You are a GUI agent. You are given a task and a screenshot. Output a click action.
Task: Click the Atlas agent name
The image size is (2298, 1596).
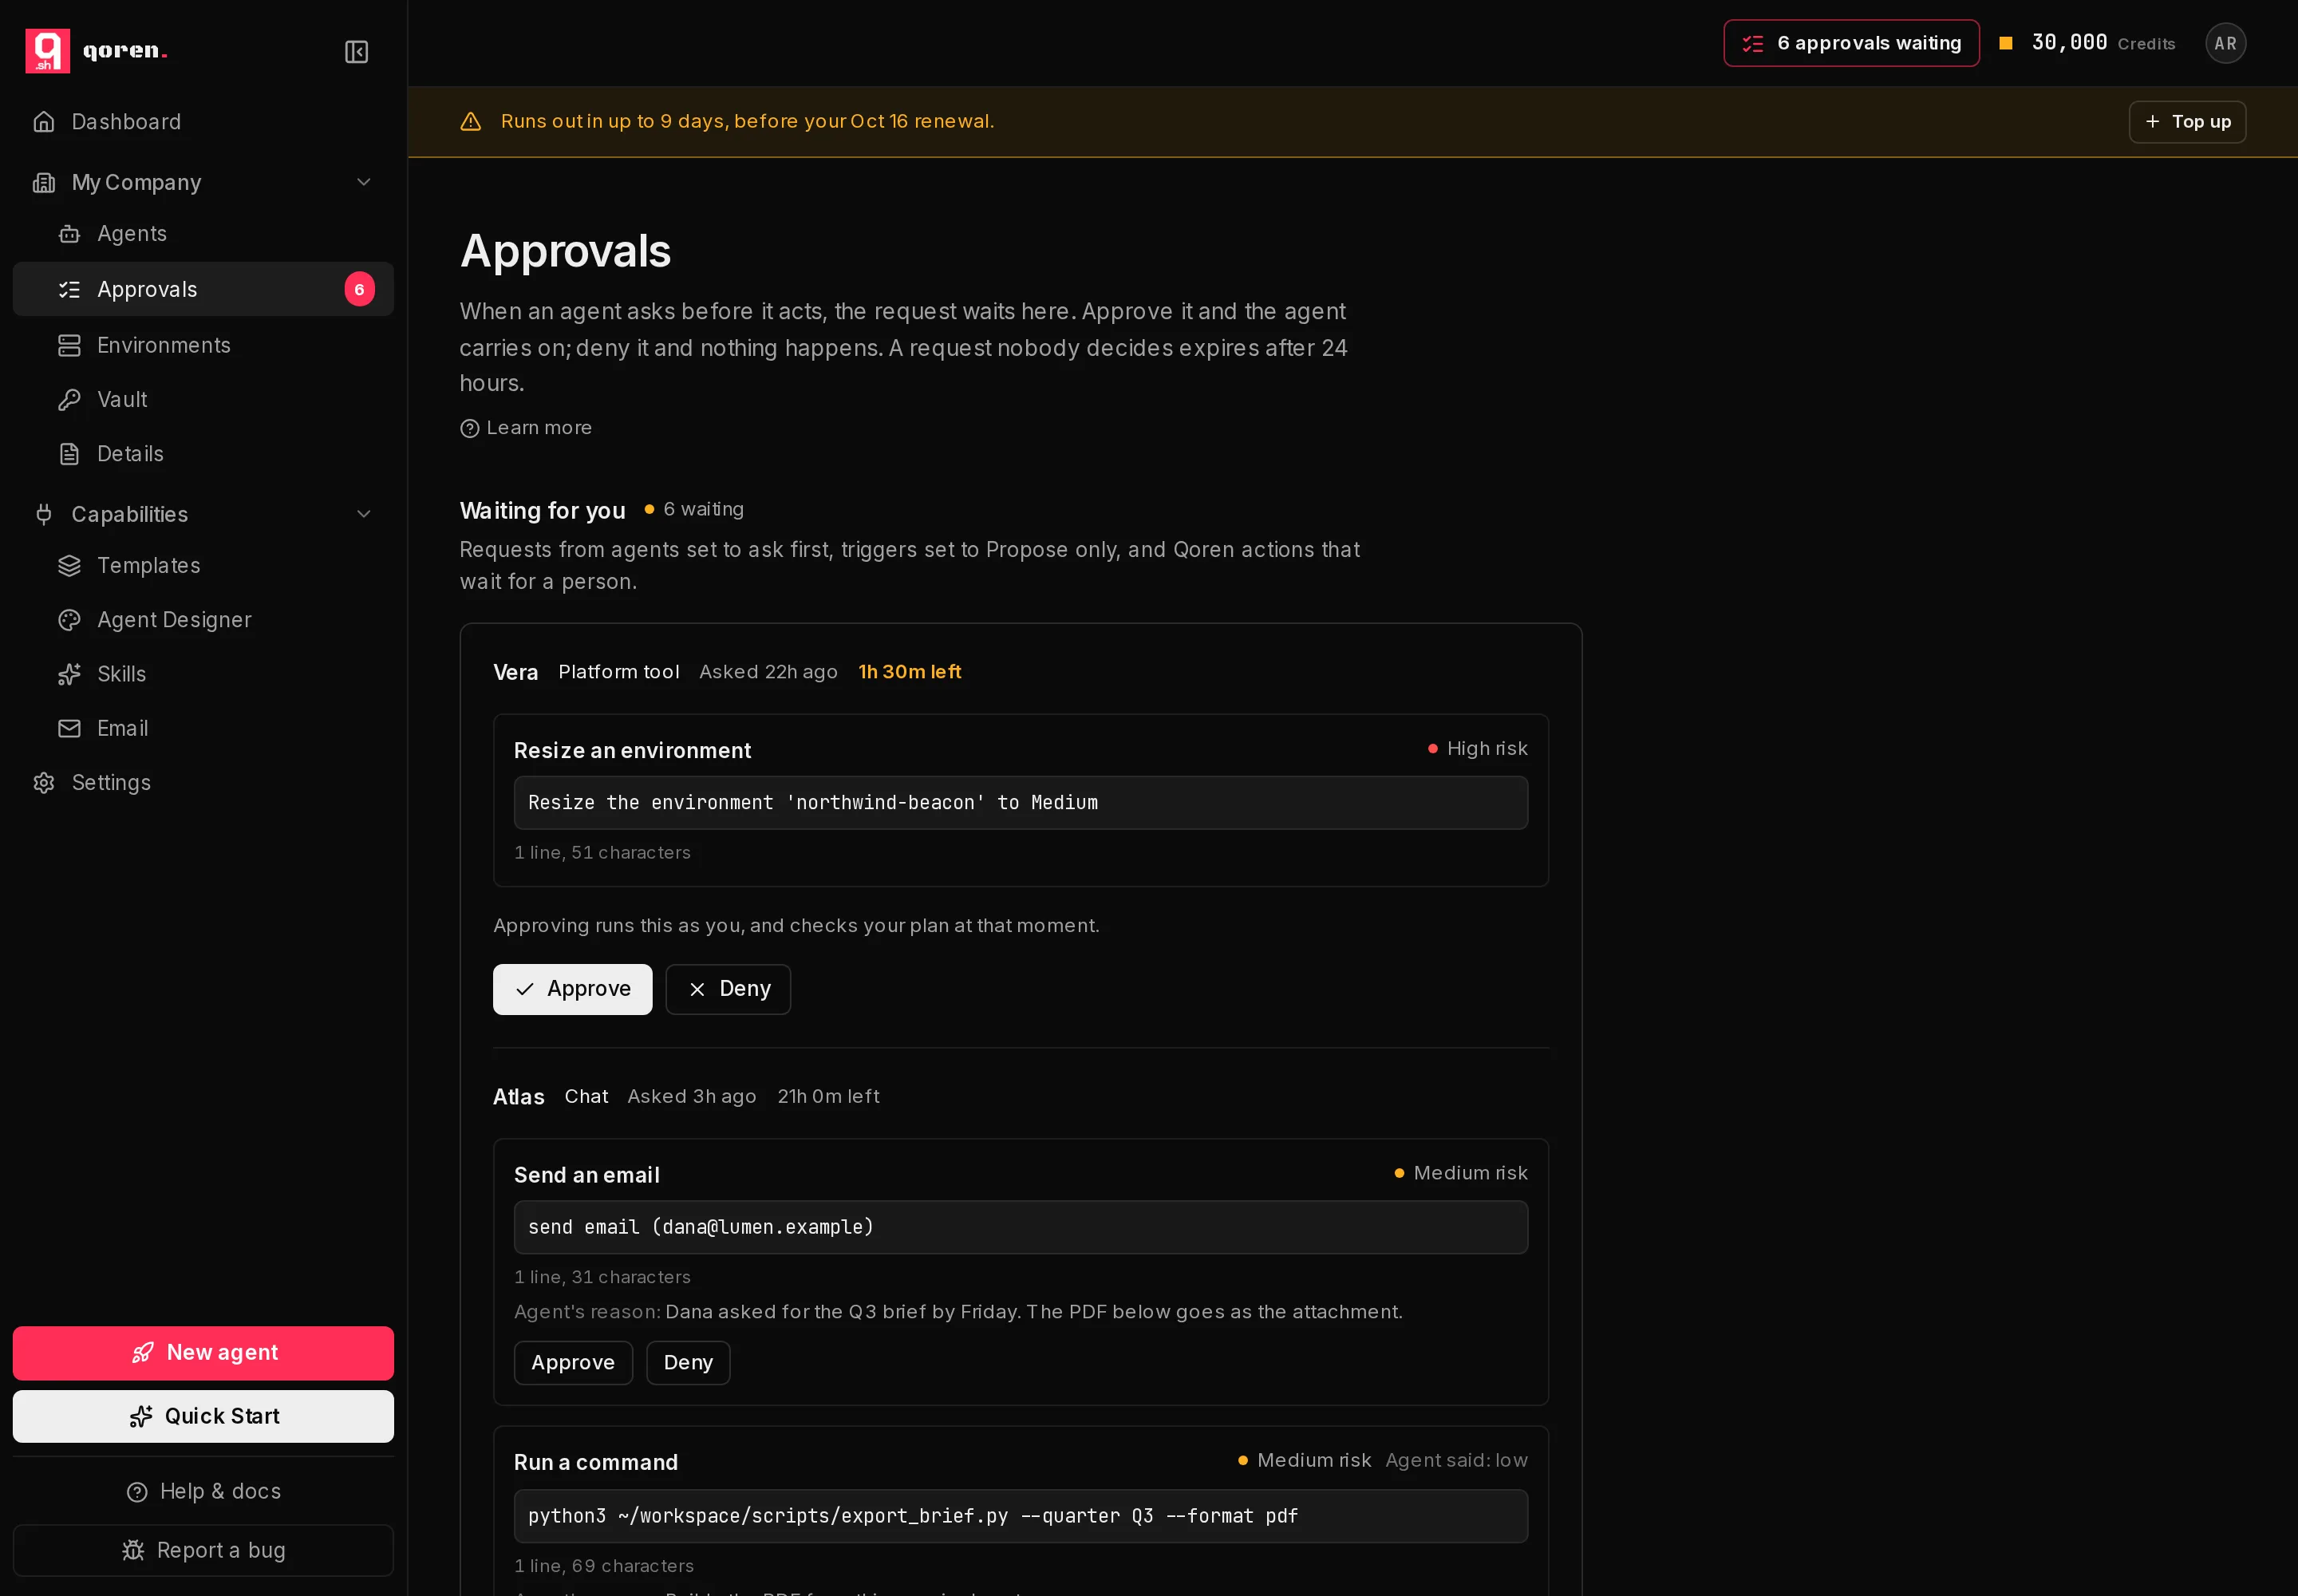tap(519, 1097)
